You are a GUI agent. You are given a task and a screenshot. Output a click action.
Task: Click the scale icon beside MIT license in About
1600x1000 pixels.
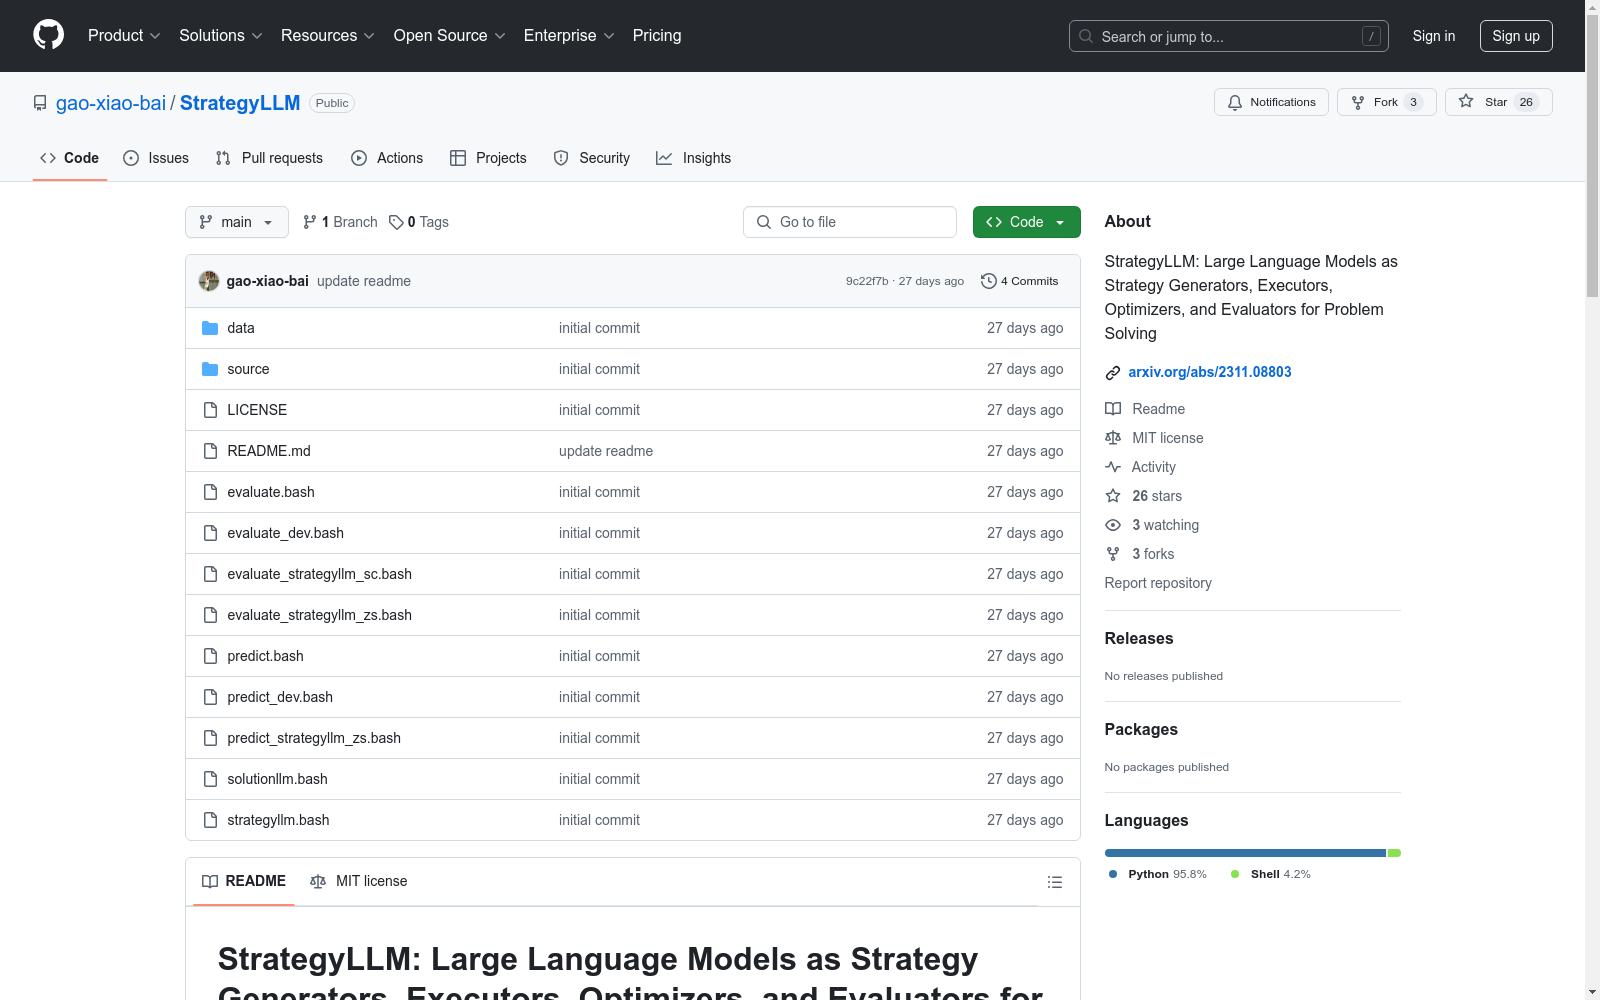1113,438
